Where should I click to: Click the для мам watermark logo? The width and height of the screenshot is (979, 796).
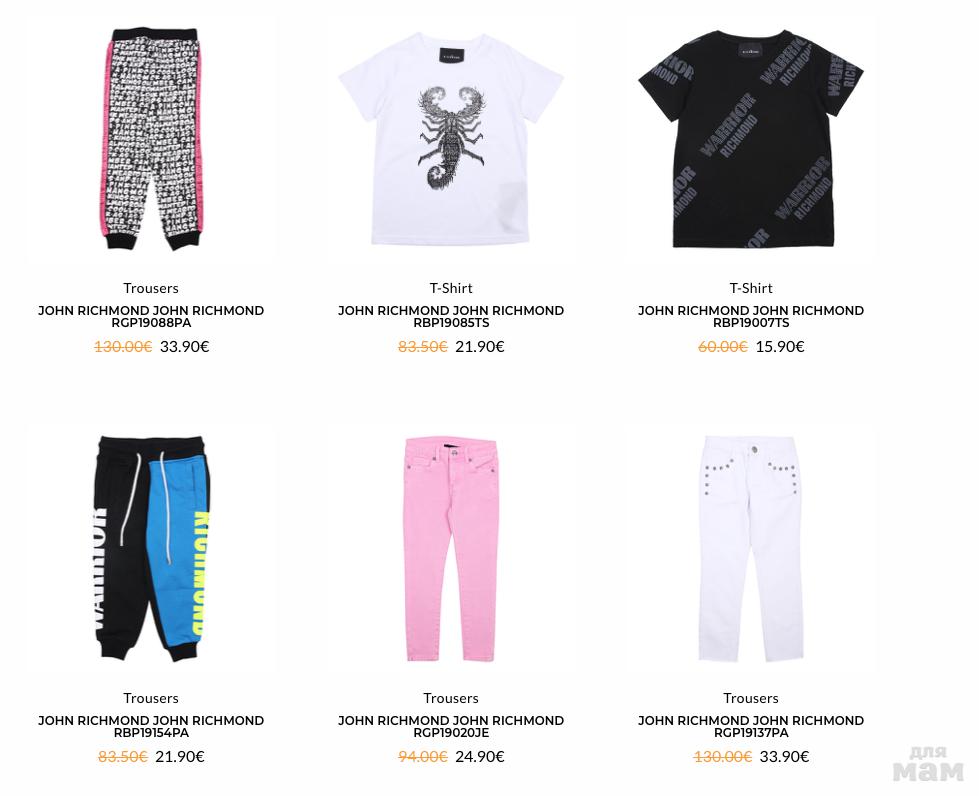pos(928,764)
